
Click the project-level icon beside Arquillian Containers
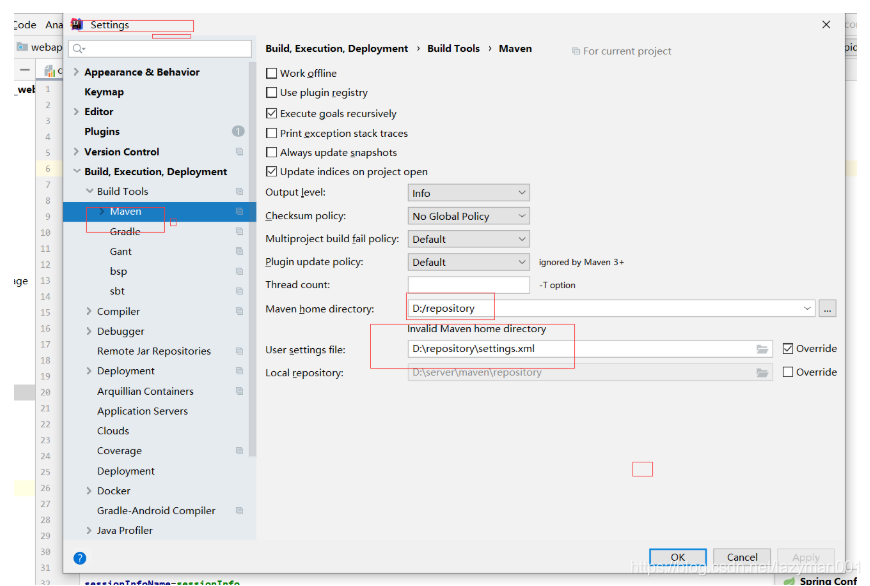click(x=240, y=391)
